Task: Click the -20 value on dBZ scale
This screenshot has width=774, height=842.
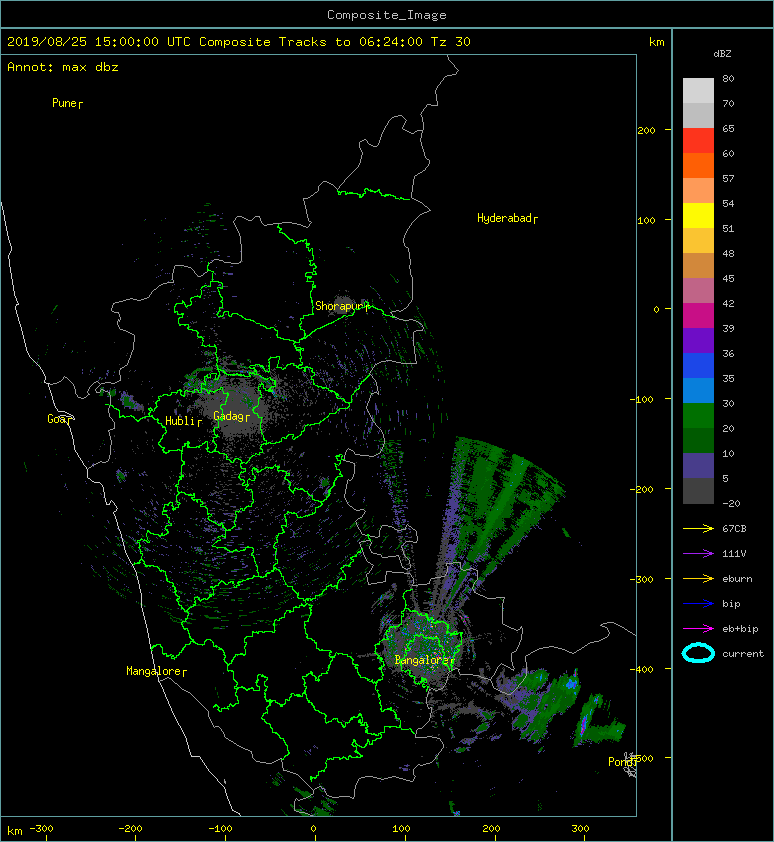Action: coord(731,503)
